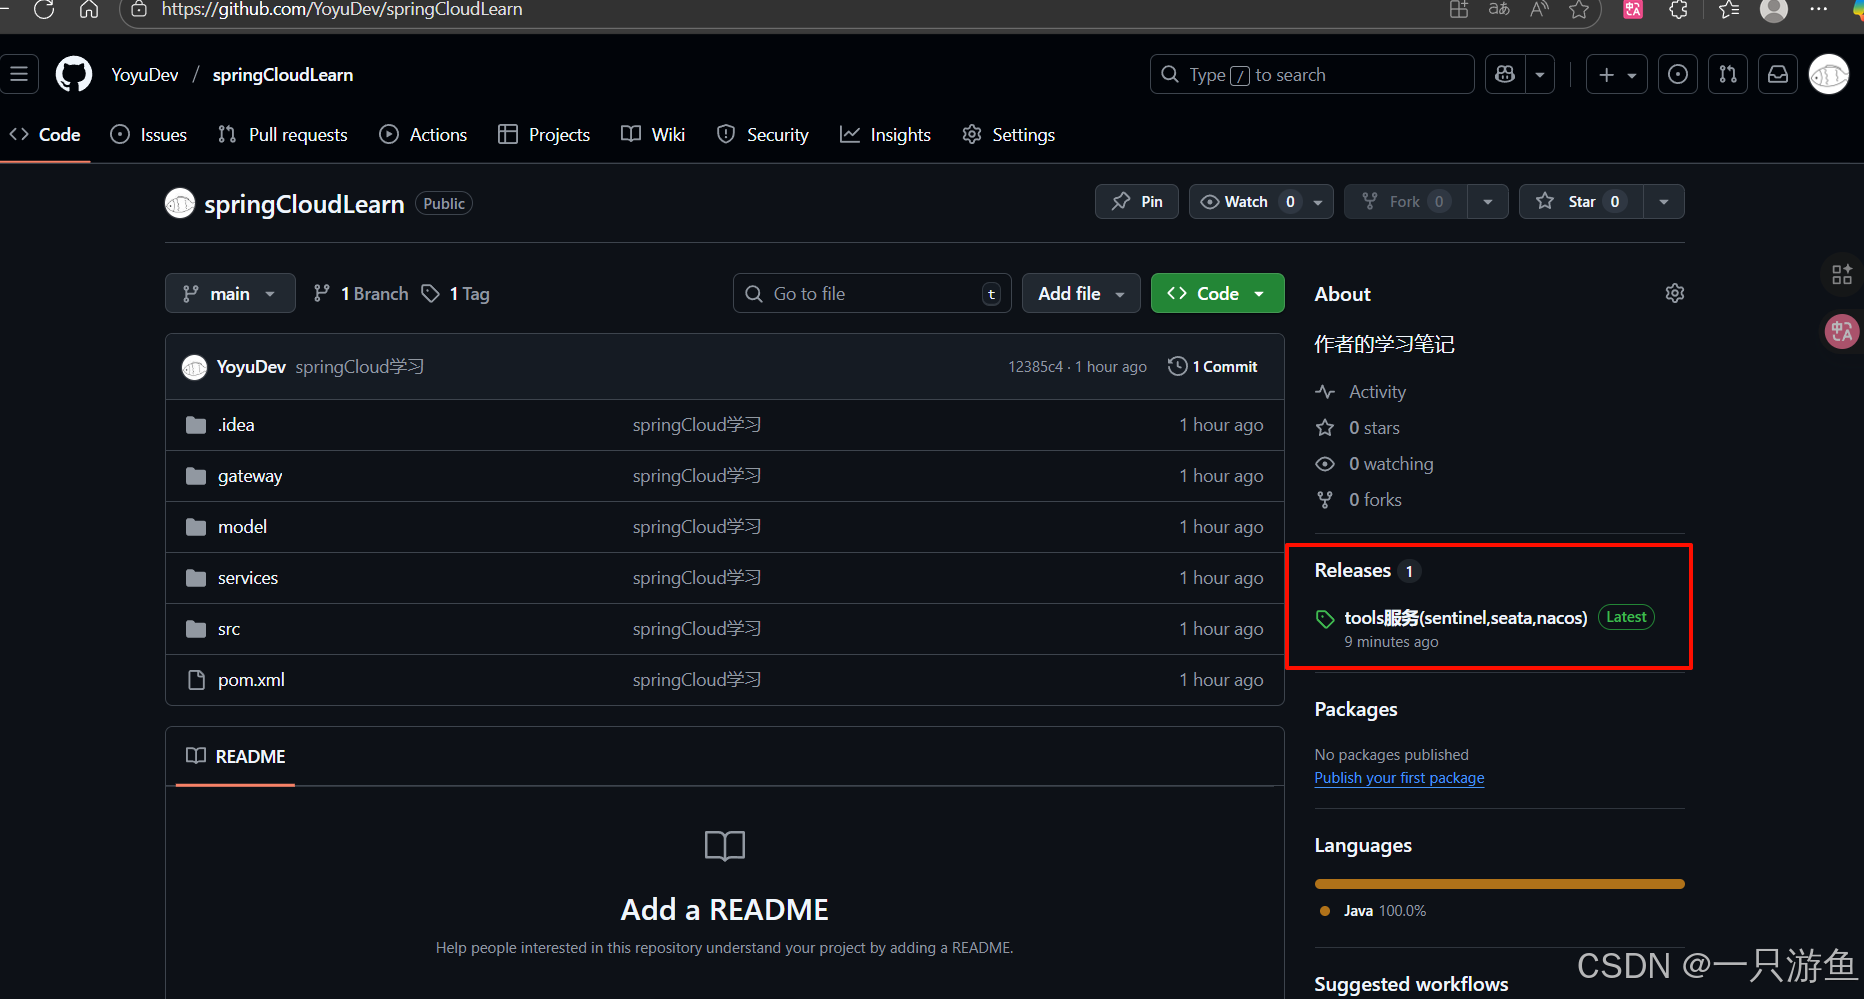
Task: Click the Java 100.0% language entry
Action: [1374, 911]
